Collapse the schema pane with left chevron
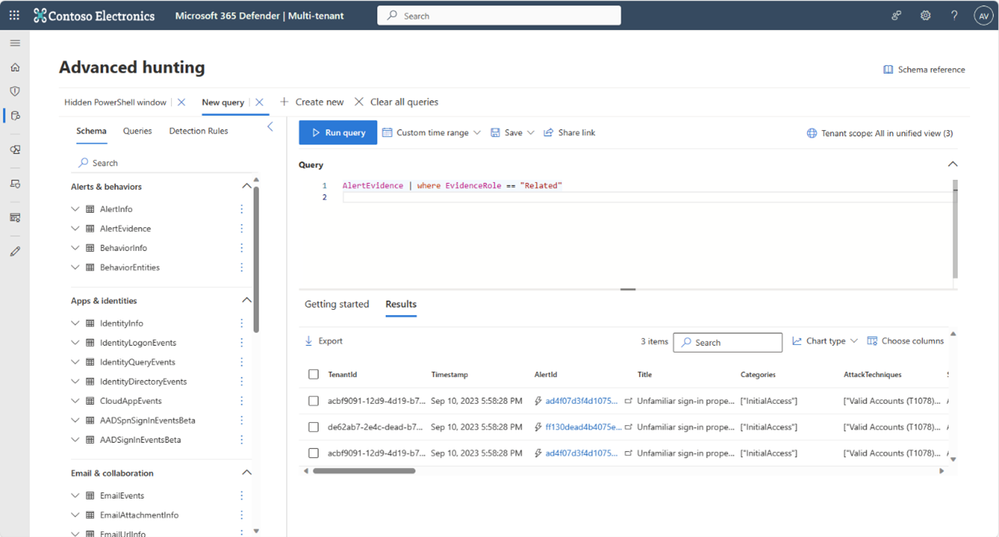Viewport: 999px width, 537px height. click(x=270, y=127)
